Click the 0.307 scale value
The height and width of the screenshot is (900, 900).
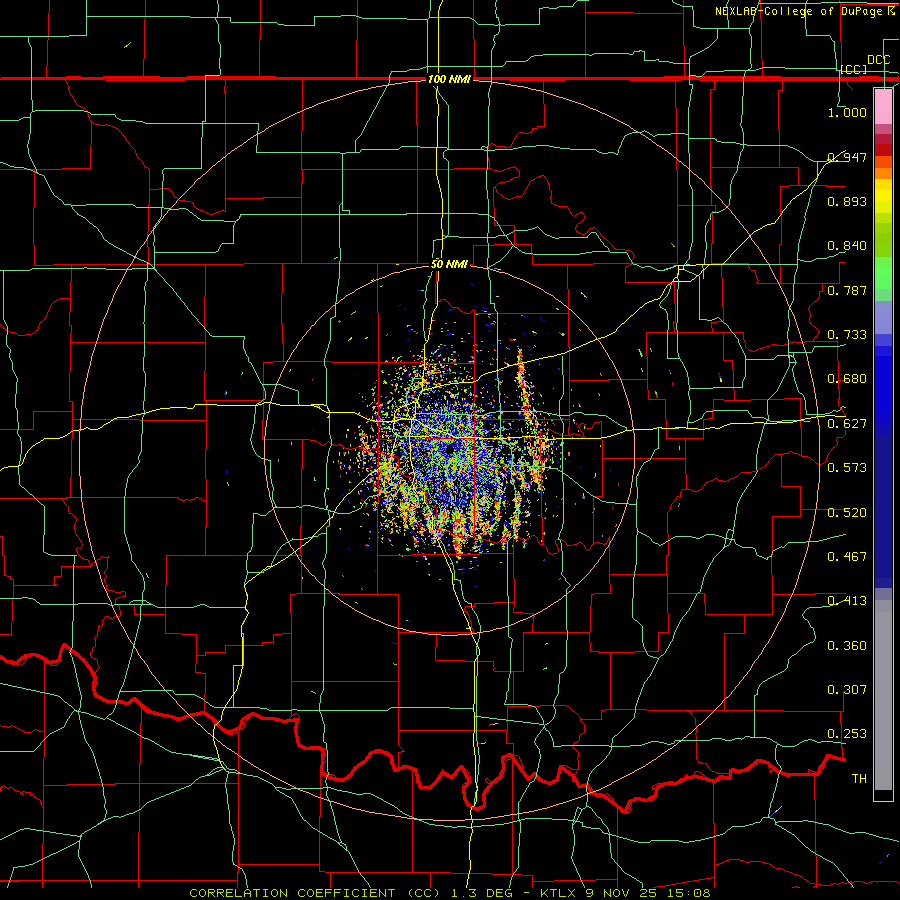click(x=847, y=689)
